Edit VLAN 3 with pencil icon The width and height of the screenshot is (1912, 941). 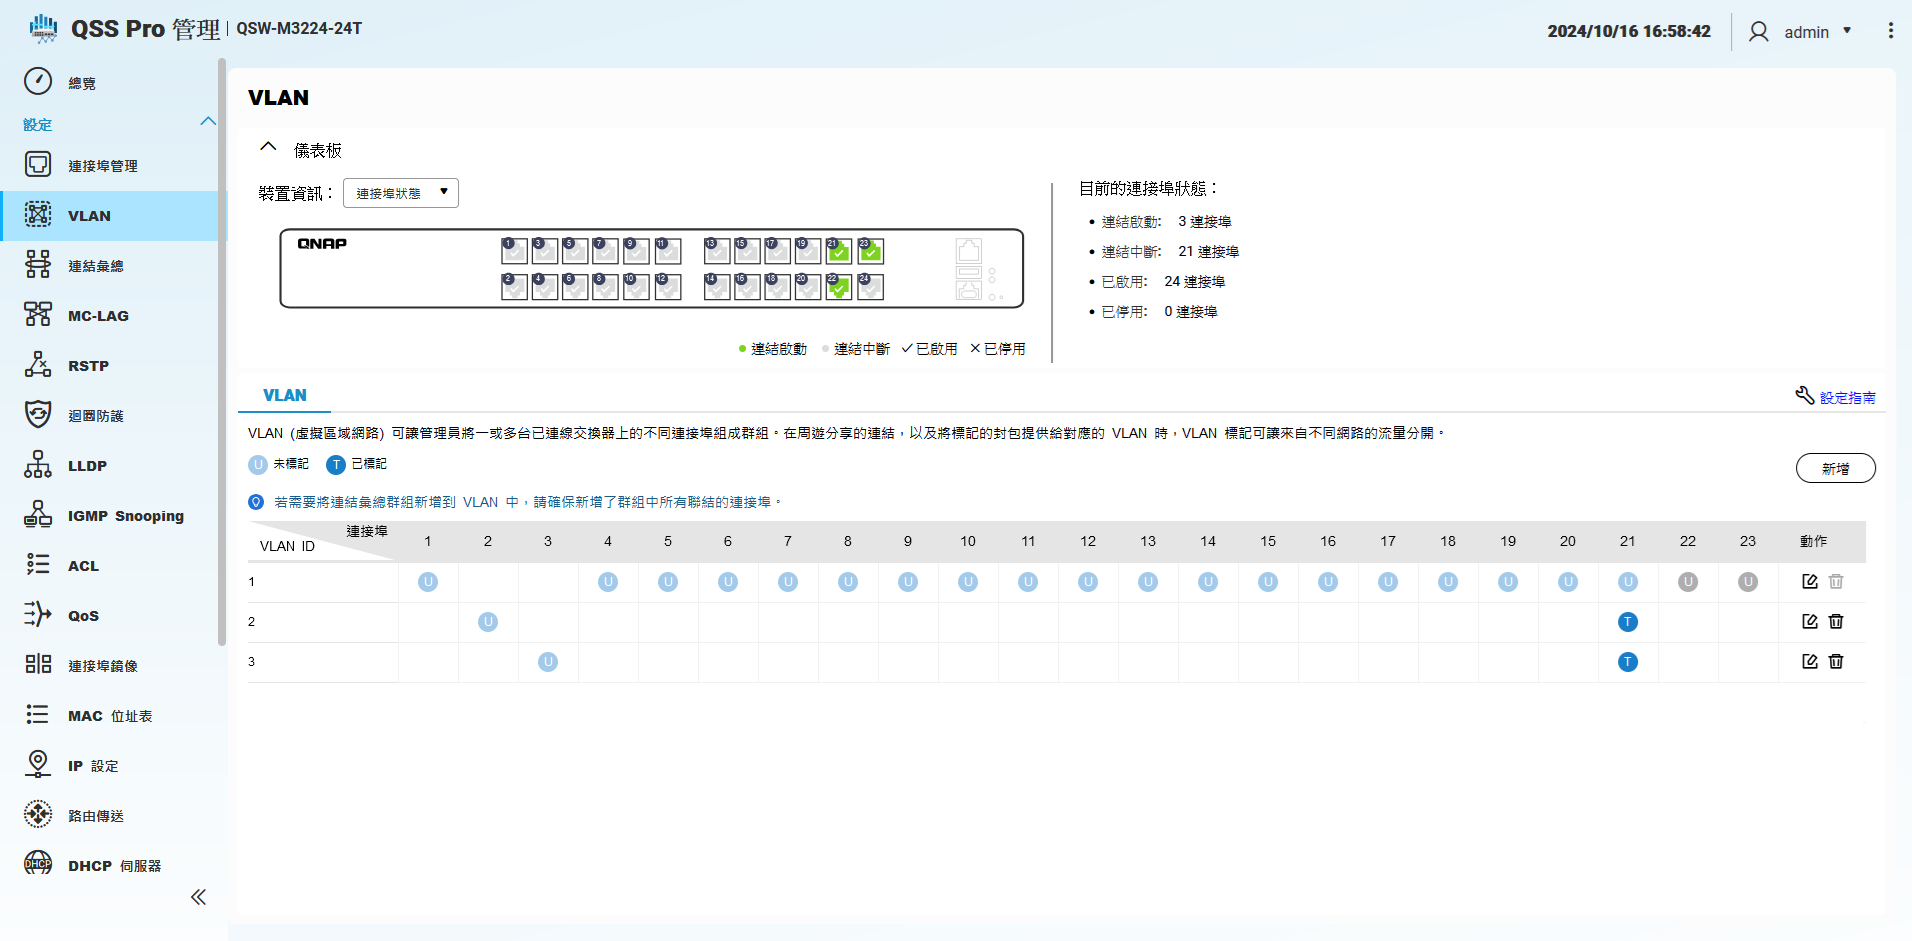tap(1809, 662)
